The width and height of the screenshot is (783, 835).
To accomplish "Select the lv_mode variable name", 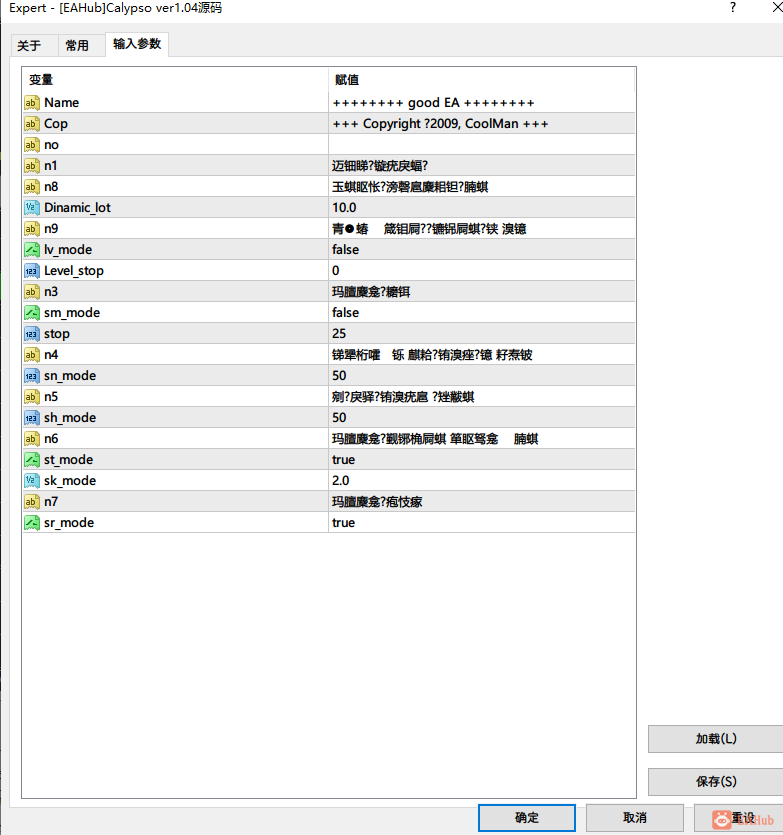I will pos(68,250).
